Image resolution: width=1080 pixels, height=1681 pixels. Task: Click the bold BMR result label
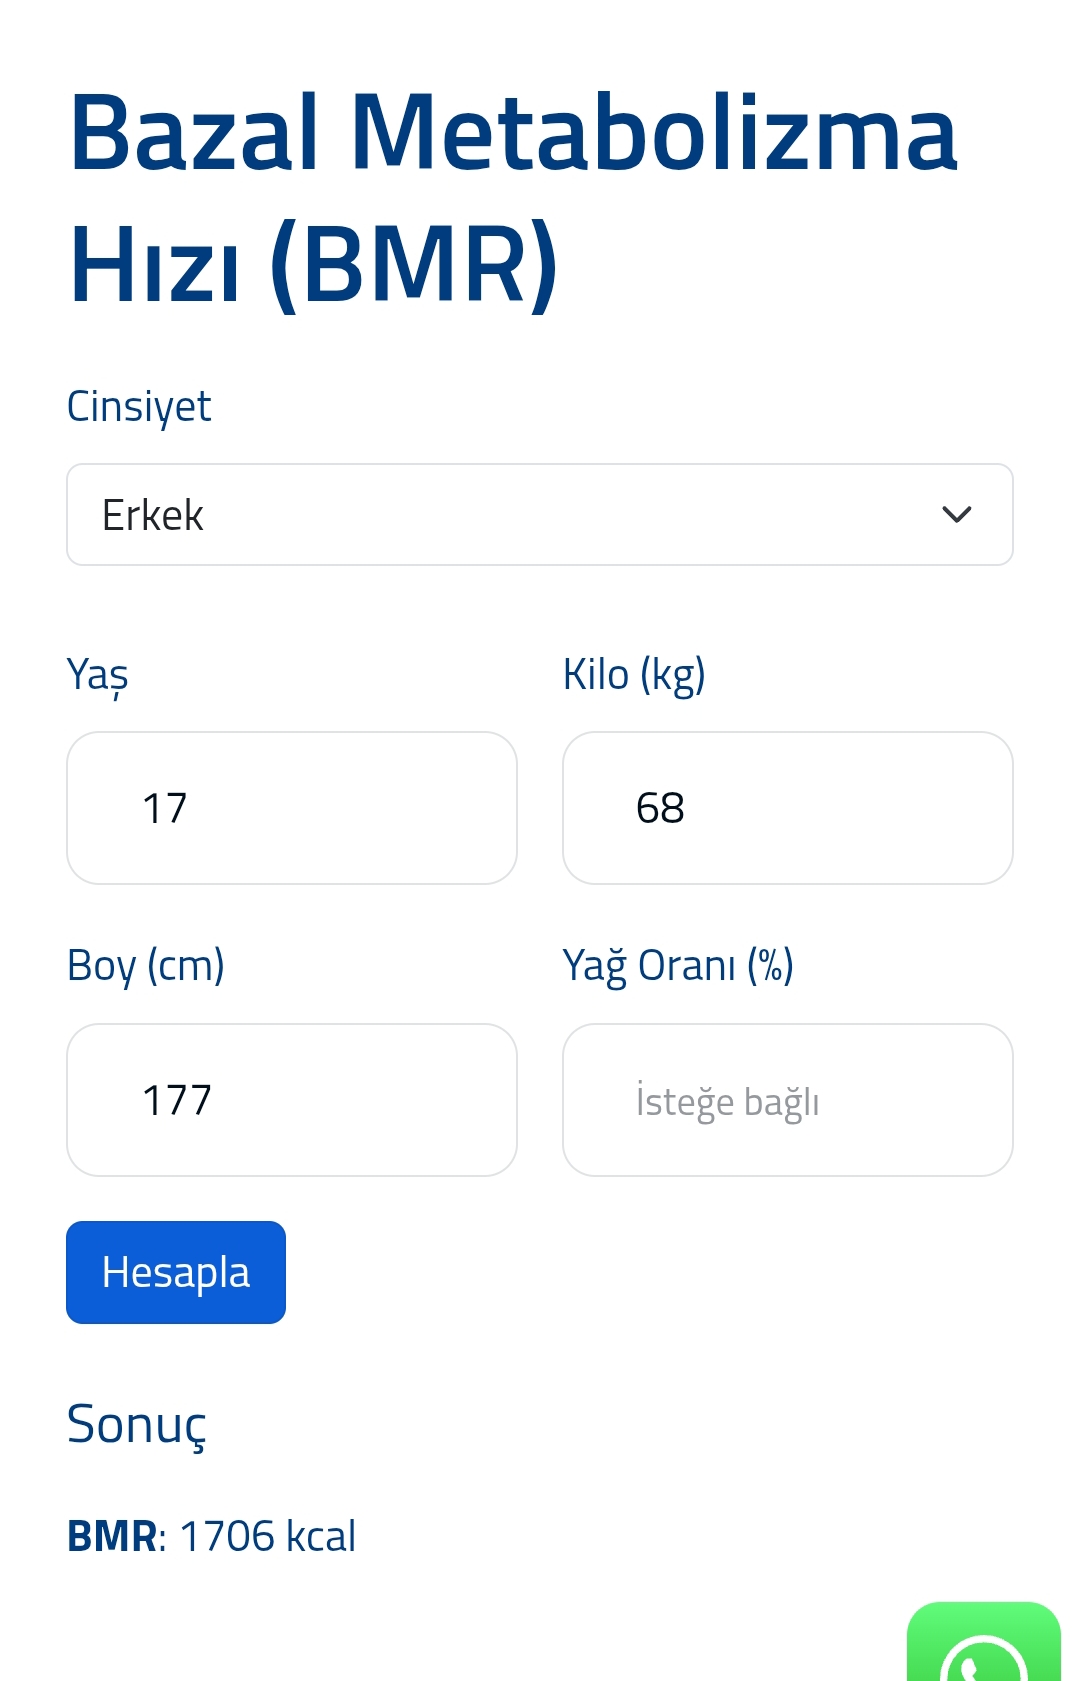[x=111, y=1537]
